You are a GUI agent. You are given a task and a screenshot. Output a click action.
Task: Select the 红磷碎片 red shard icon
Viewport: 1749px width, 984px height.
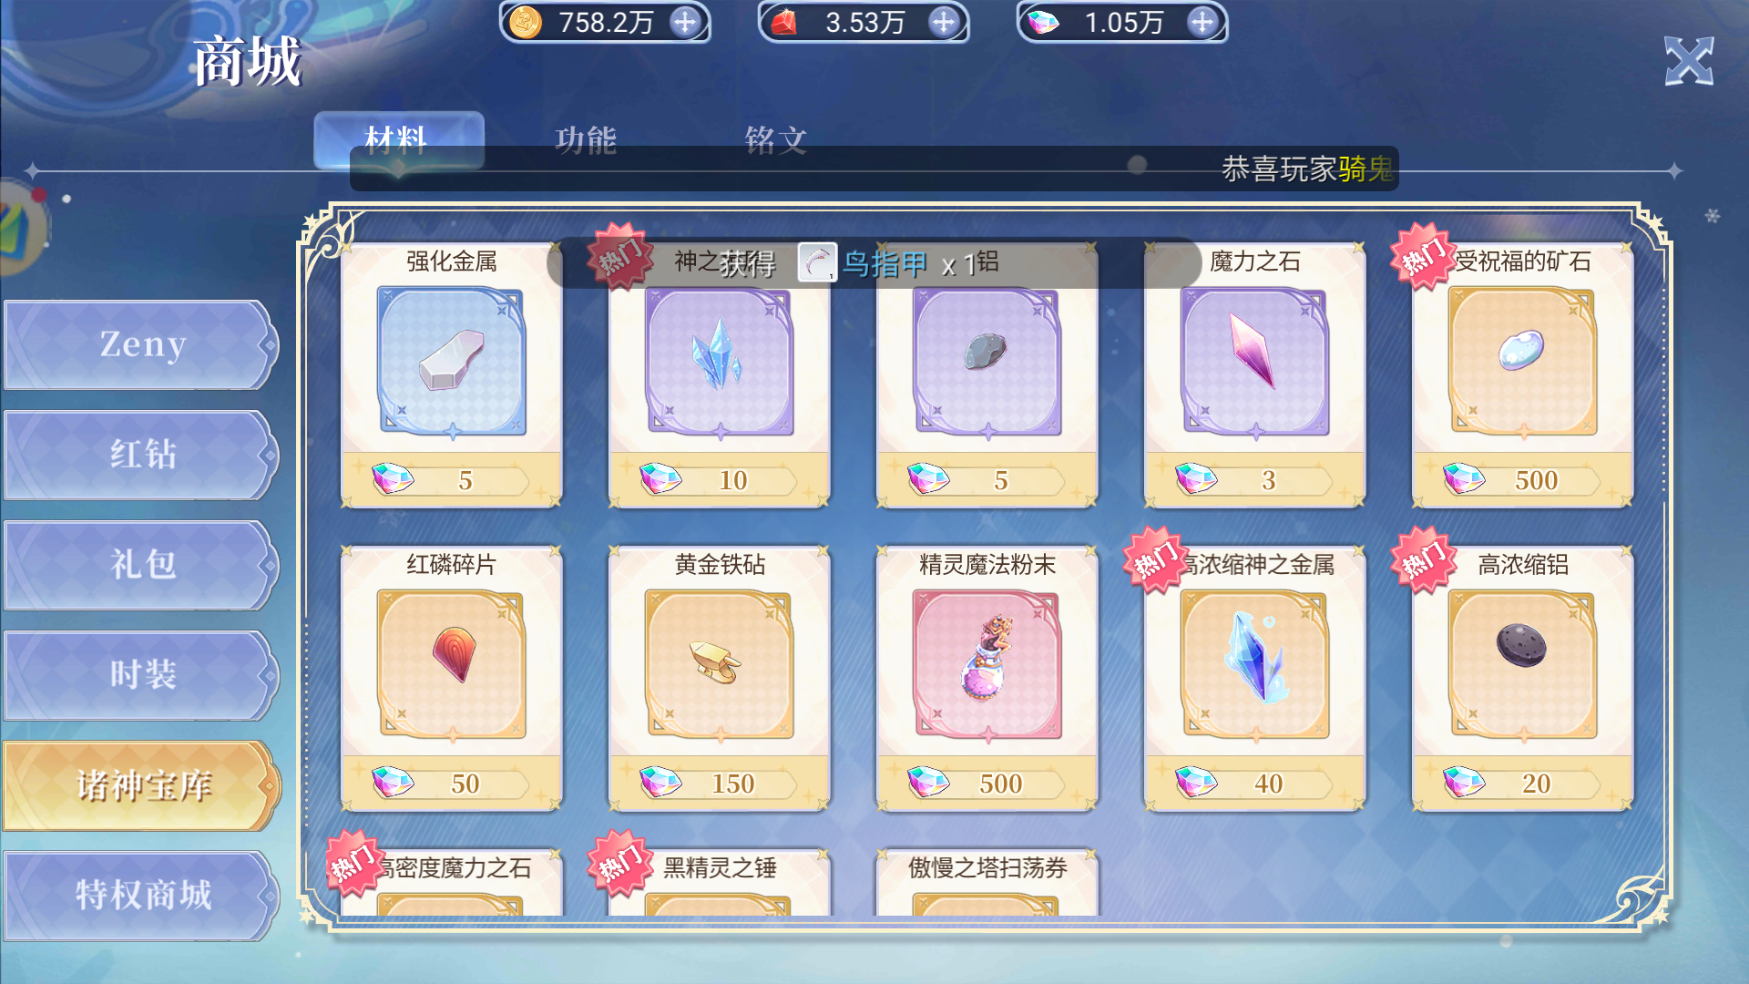(452, 665)
